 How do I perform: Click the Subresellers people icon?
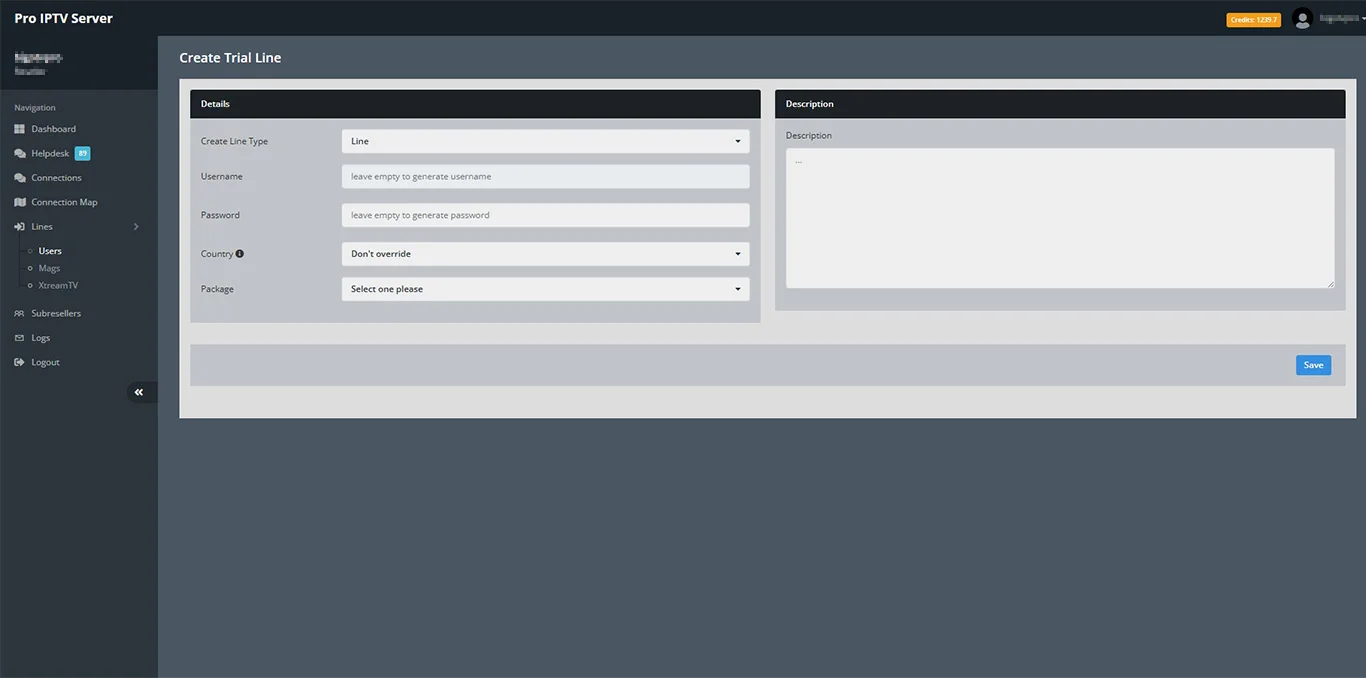(19, 314)
